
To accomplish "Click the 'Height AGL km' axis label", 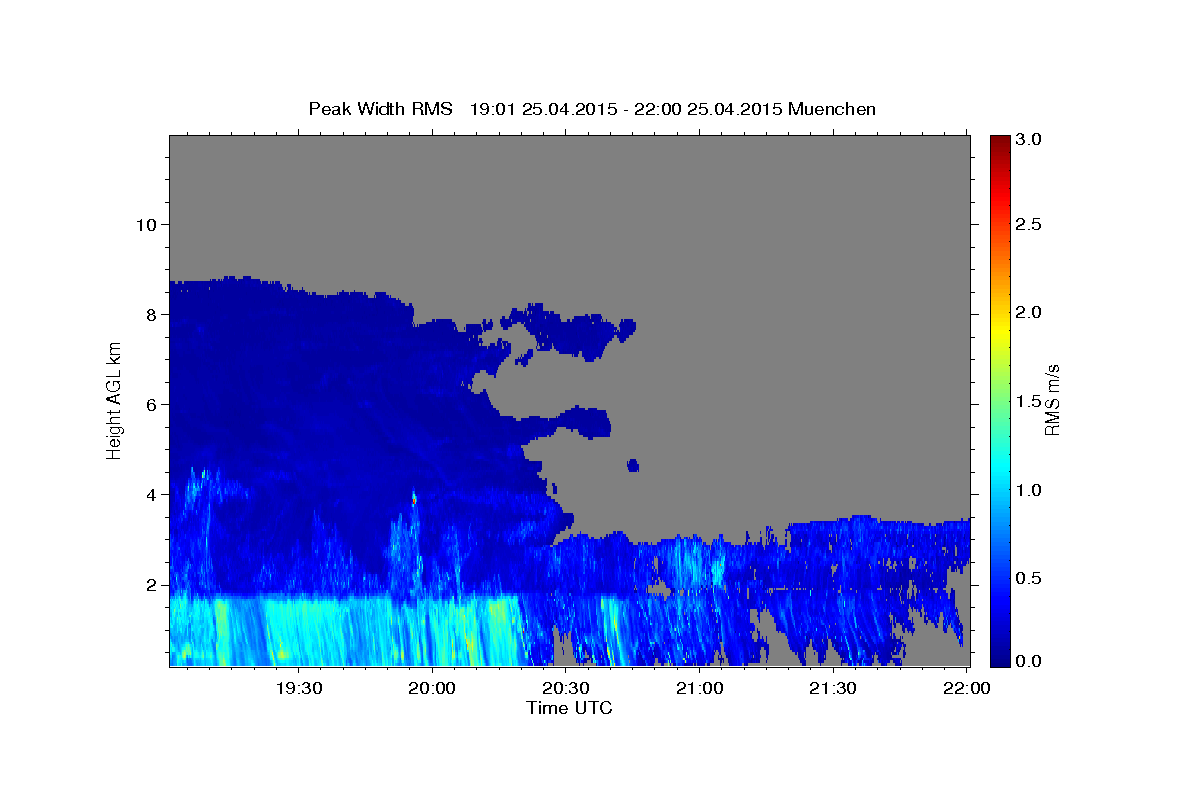I will click(x=115, y=400).
